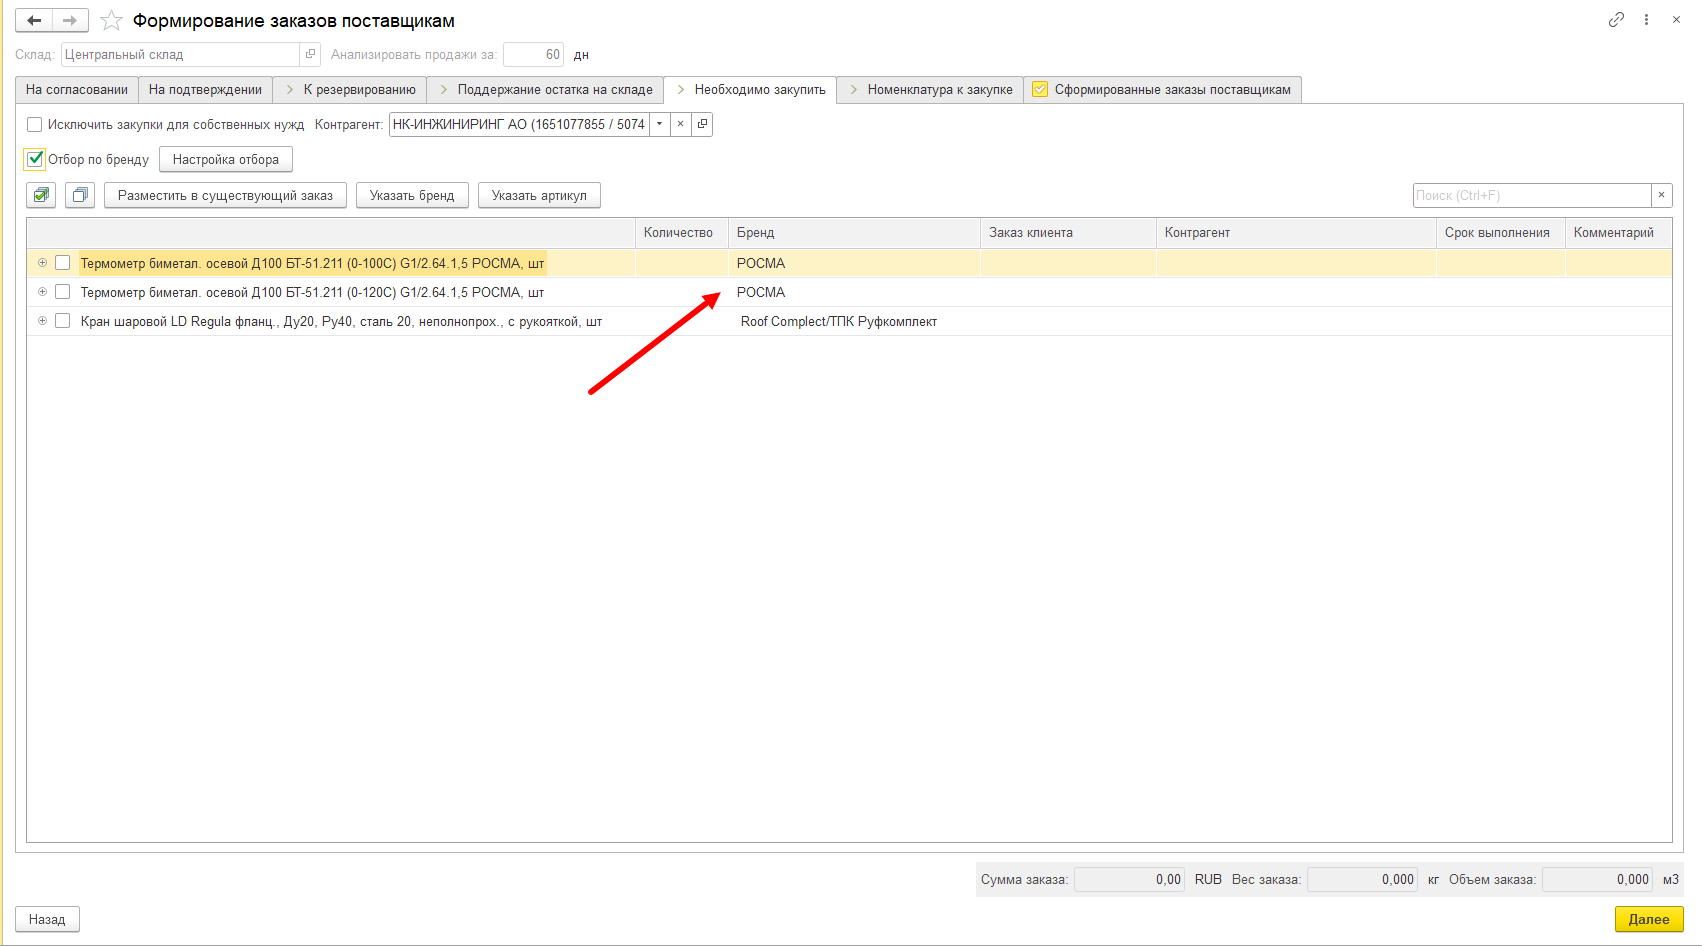
Task: Check row 'Кран шаровой LD Regula'
Action: (62, 321)
